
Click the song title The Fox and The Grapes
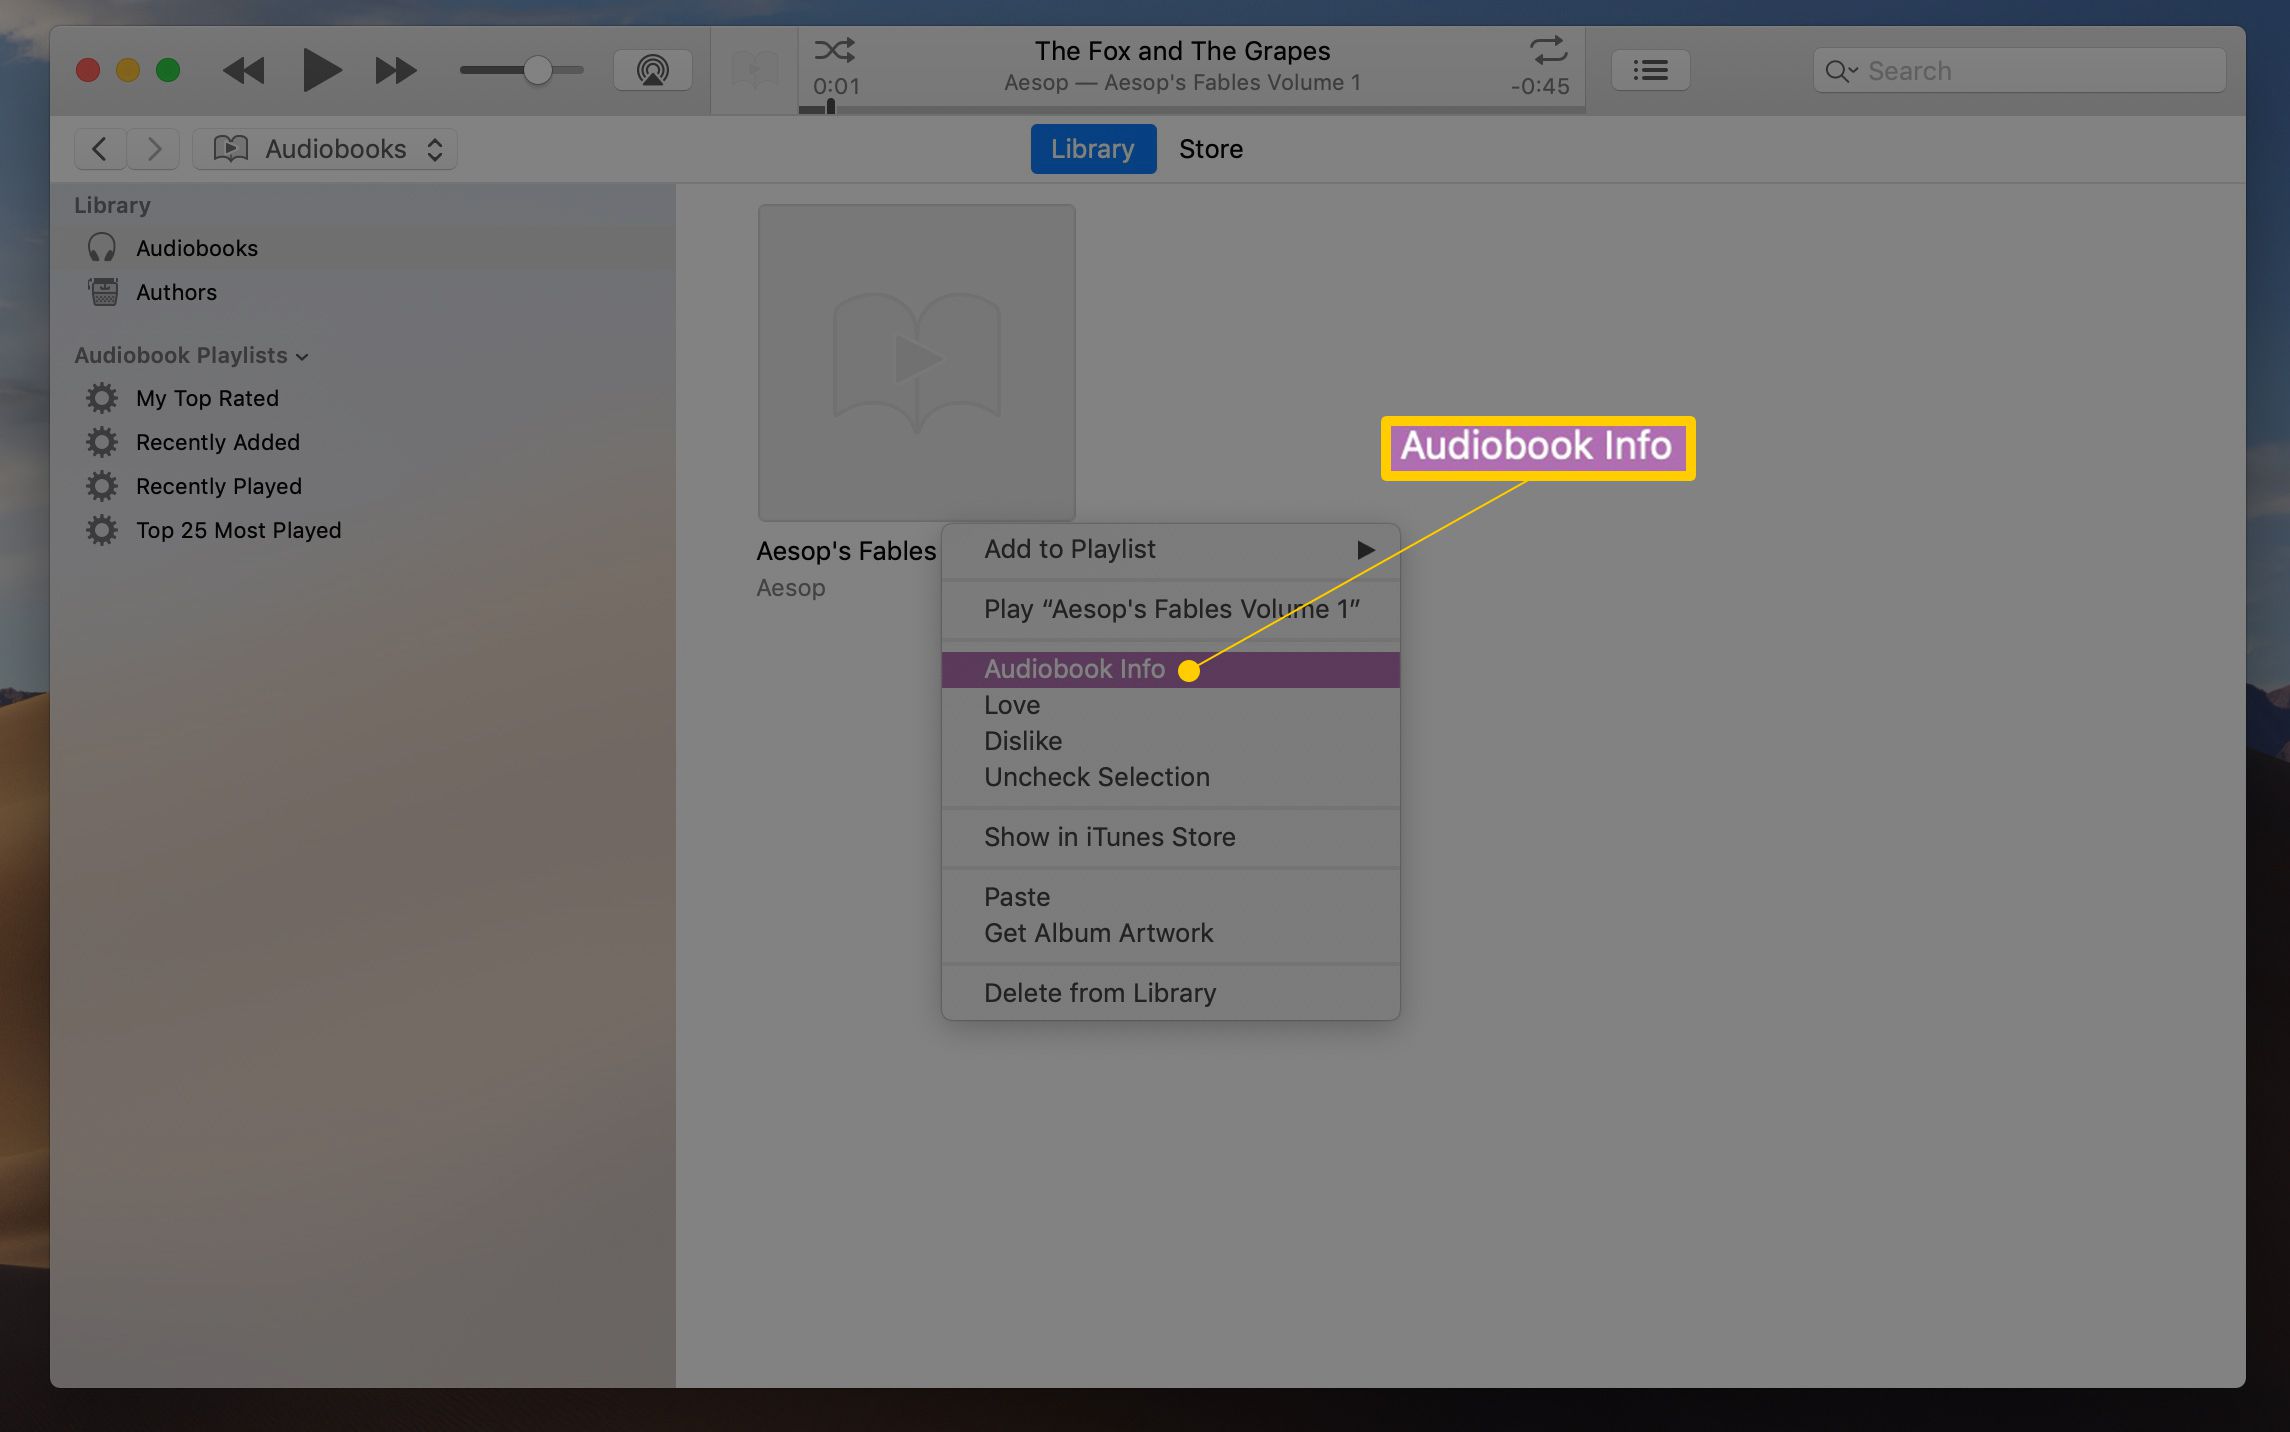click(1182, 51)
